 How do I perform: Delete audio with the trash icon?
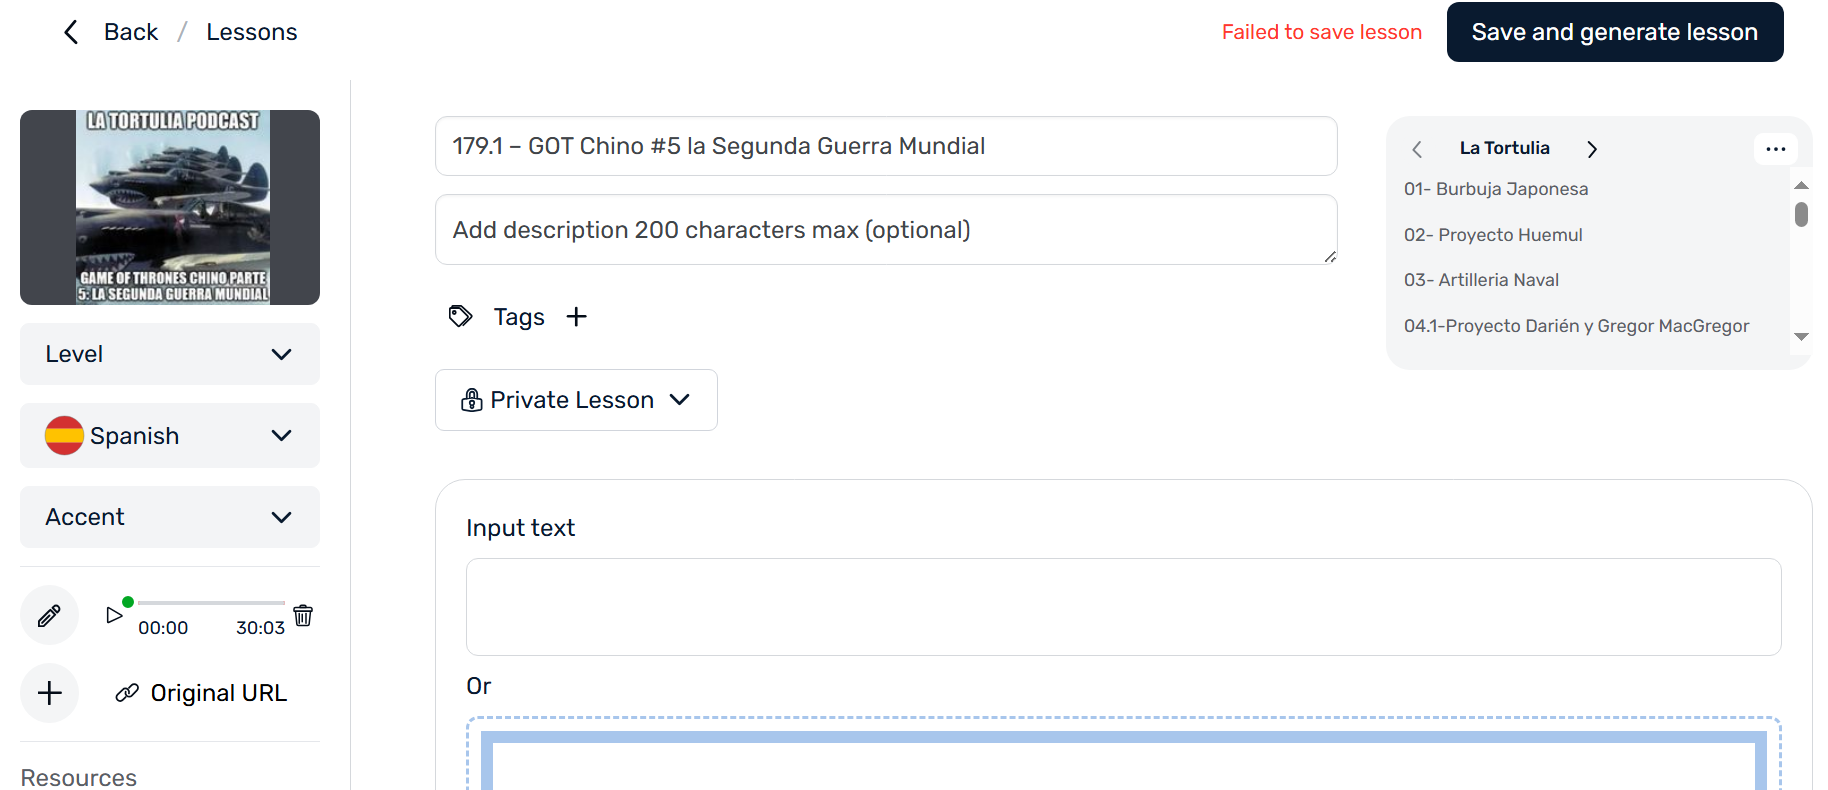tap(303, 615)
